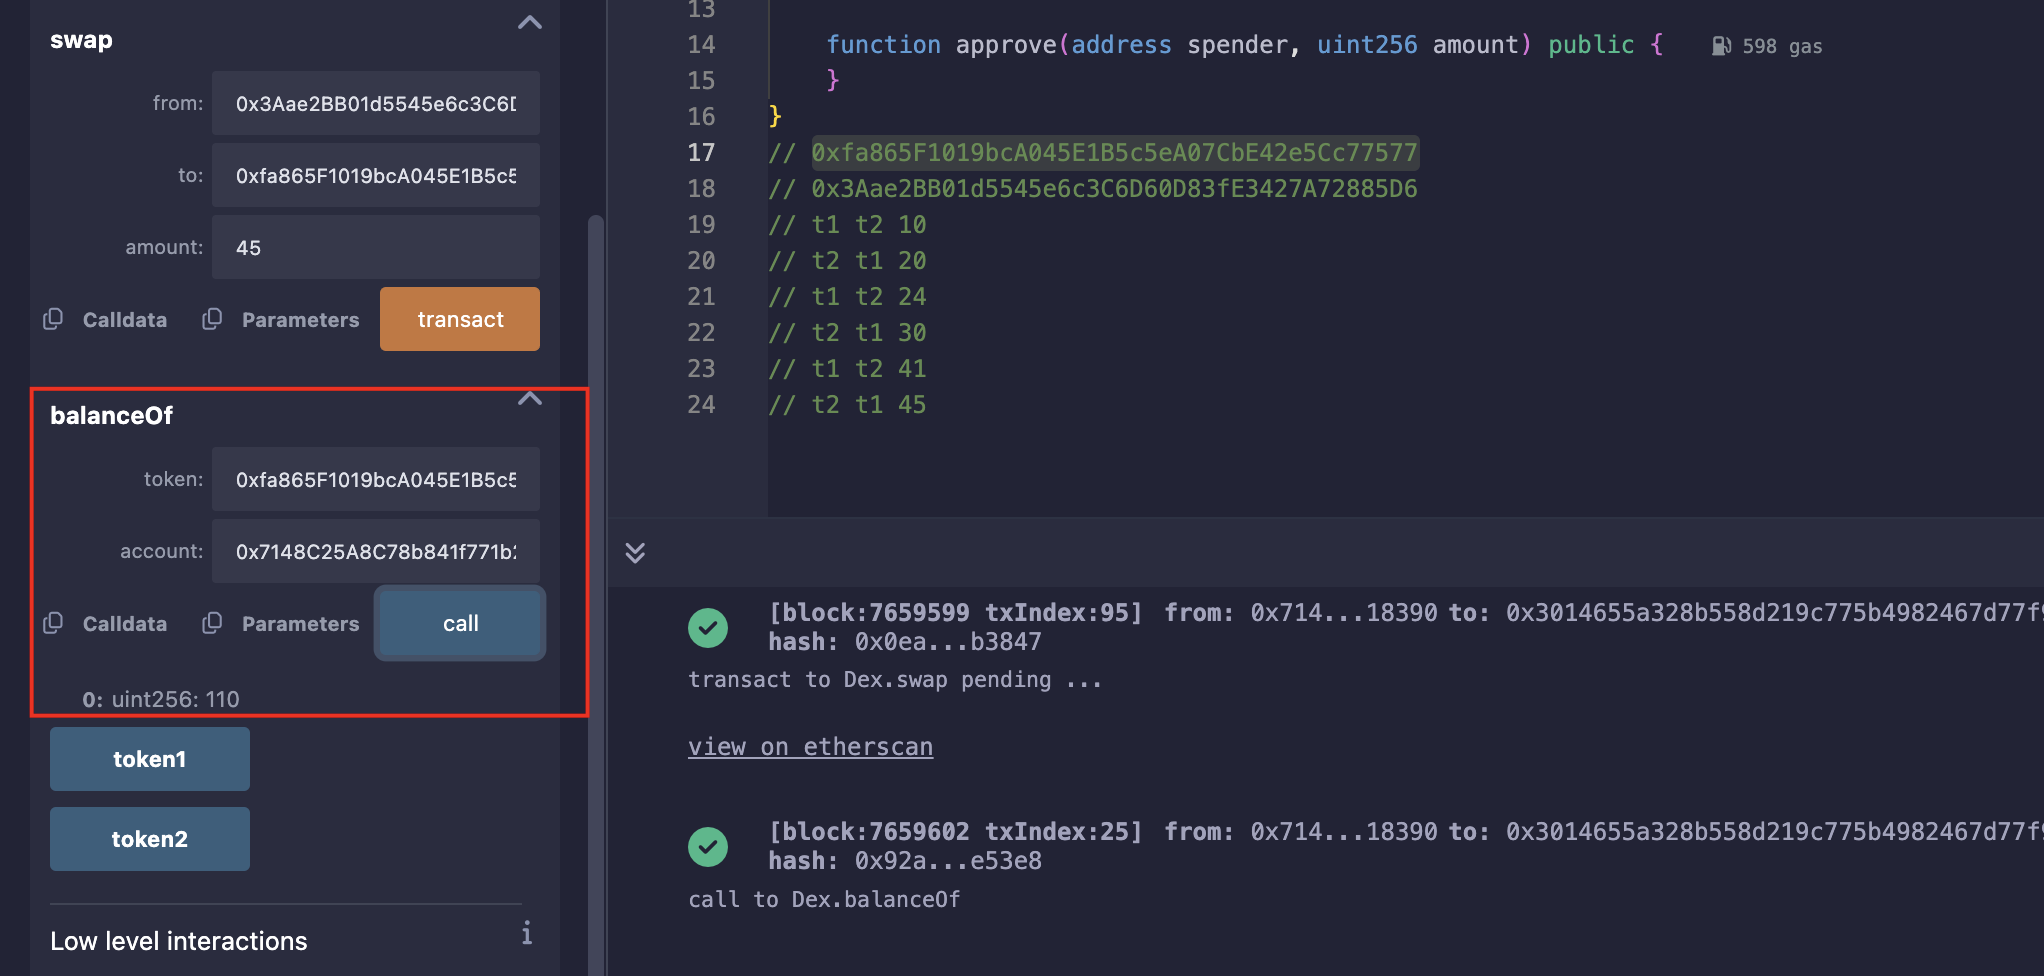Click comment '// t1 t2 41' on line 23
Image resolution: width=2044 pixels, height=976 pixels.
(847, 369)
